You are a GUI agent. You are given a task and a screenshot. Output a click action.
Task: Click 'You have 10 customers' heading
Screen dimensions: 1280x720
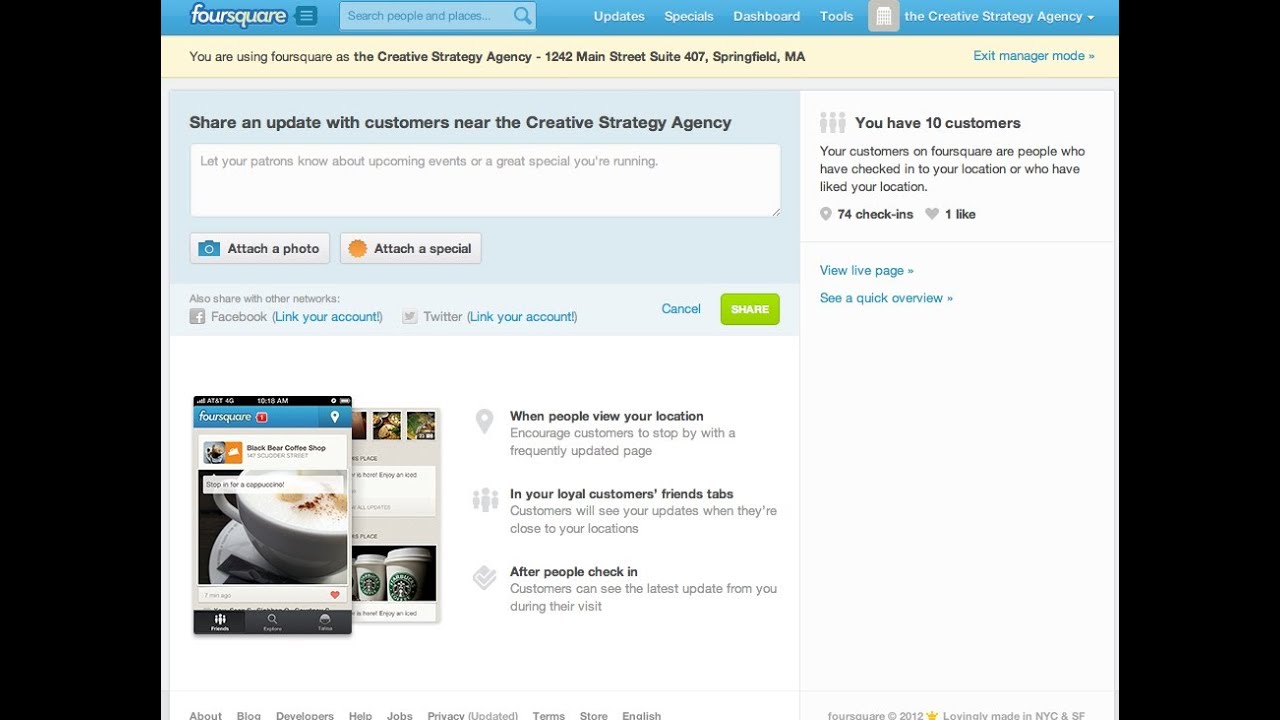pos(938,123)
